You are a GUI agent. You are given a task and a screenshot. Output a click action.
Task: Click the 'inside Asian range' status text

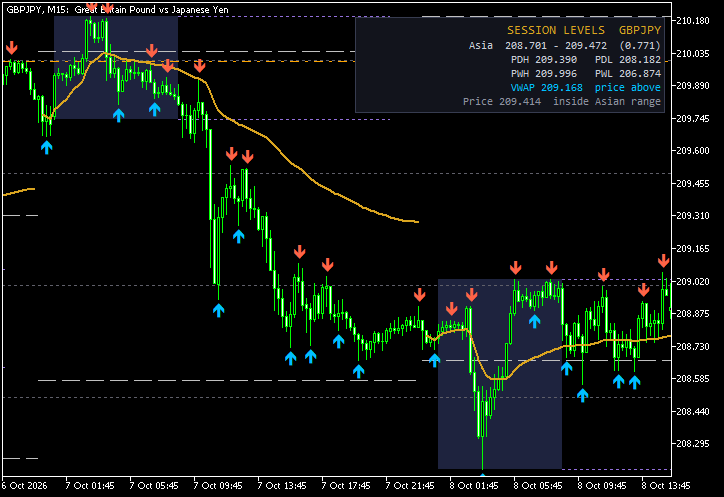[607, 101]
